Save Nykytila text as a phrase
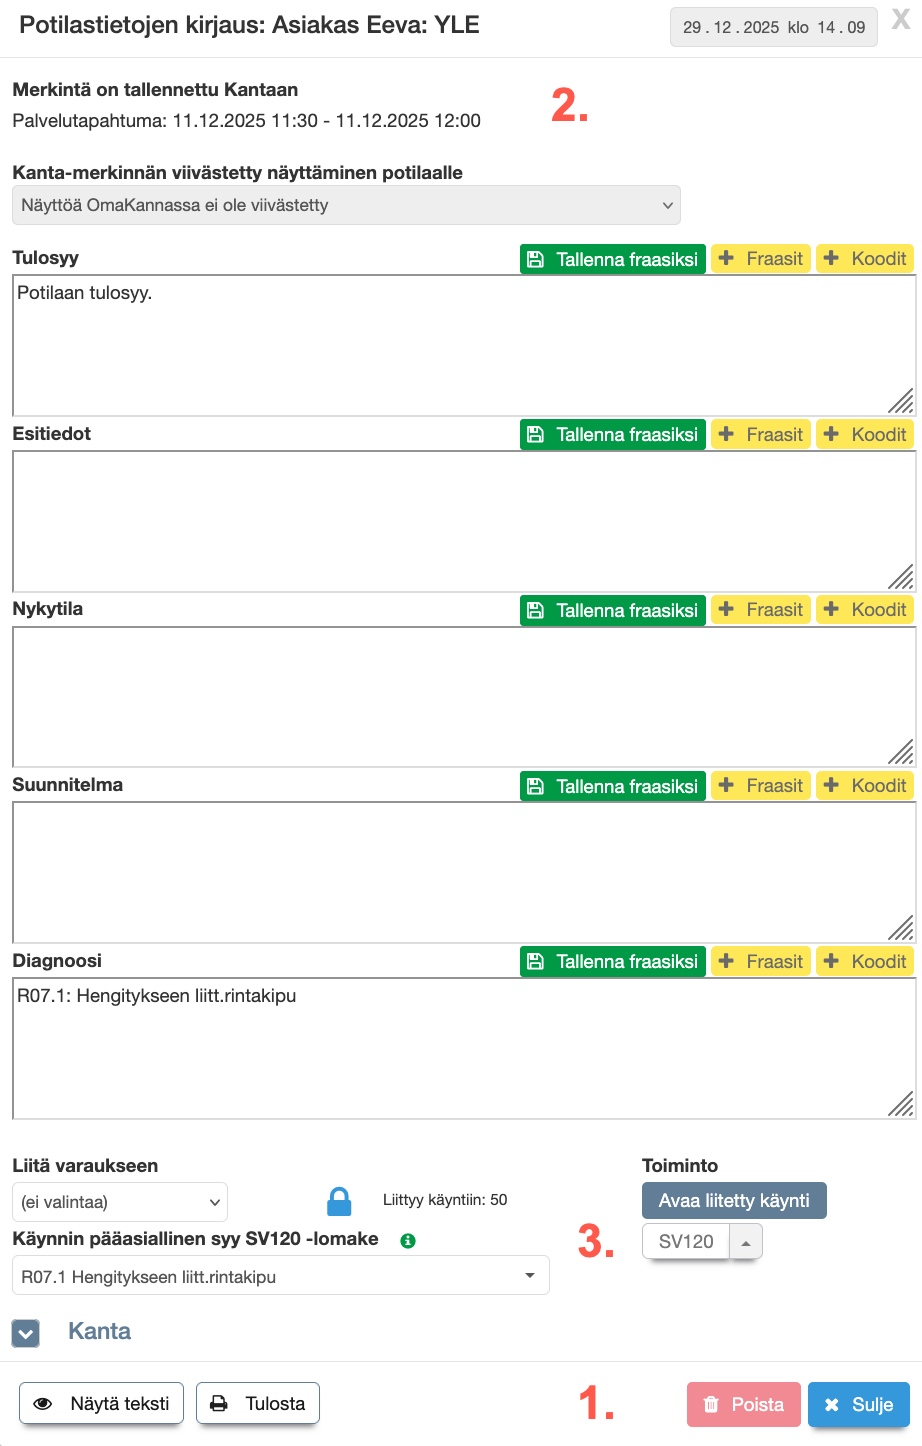922x1446 pixels. coord(613,610)
